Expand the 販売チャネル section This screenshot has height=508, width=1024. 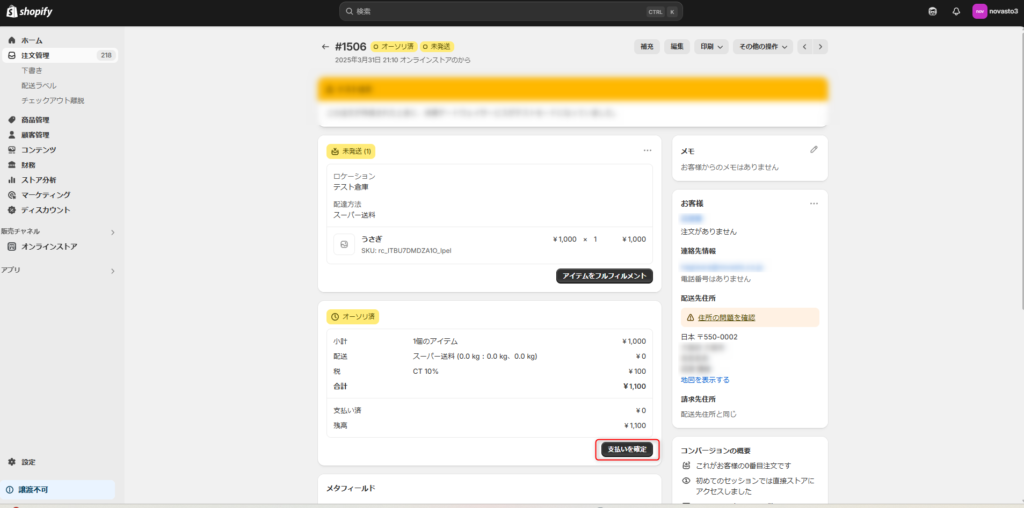click(112, 232)
